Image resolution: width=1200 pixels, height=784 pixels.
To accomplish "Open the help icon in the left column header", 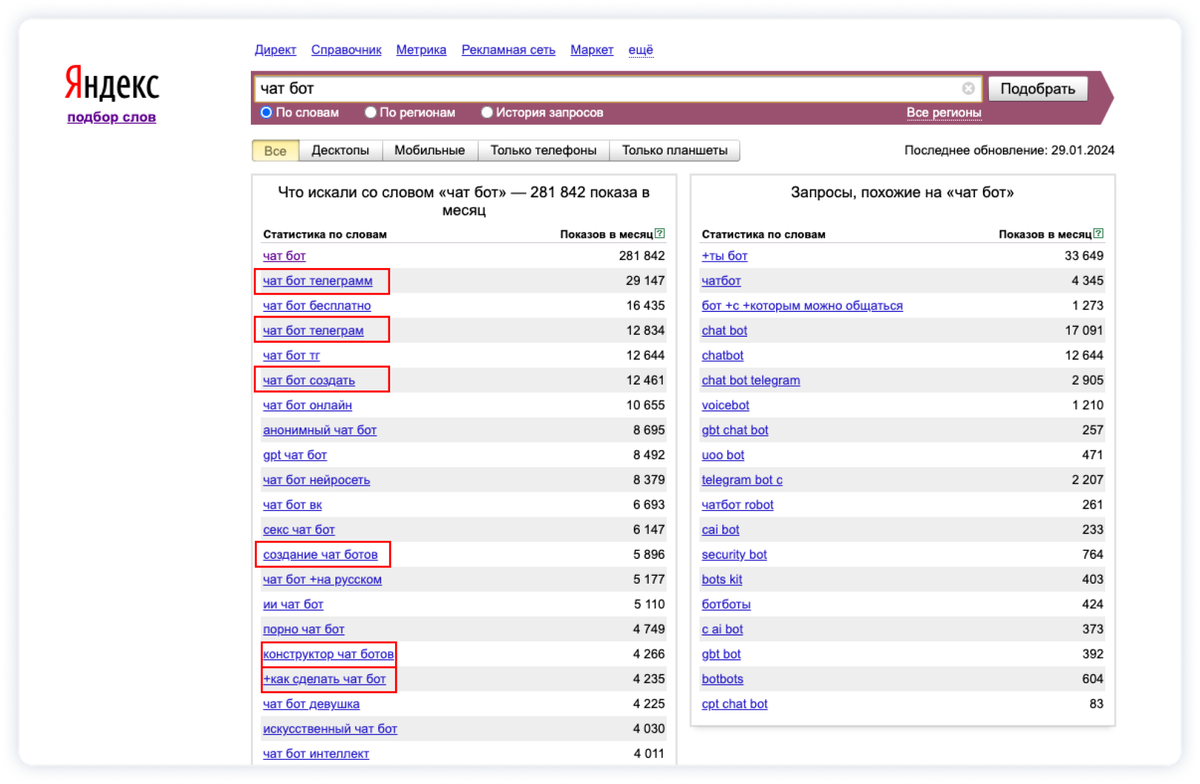I will [x=660, y=234].
